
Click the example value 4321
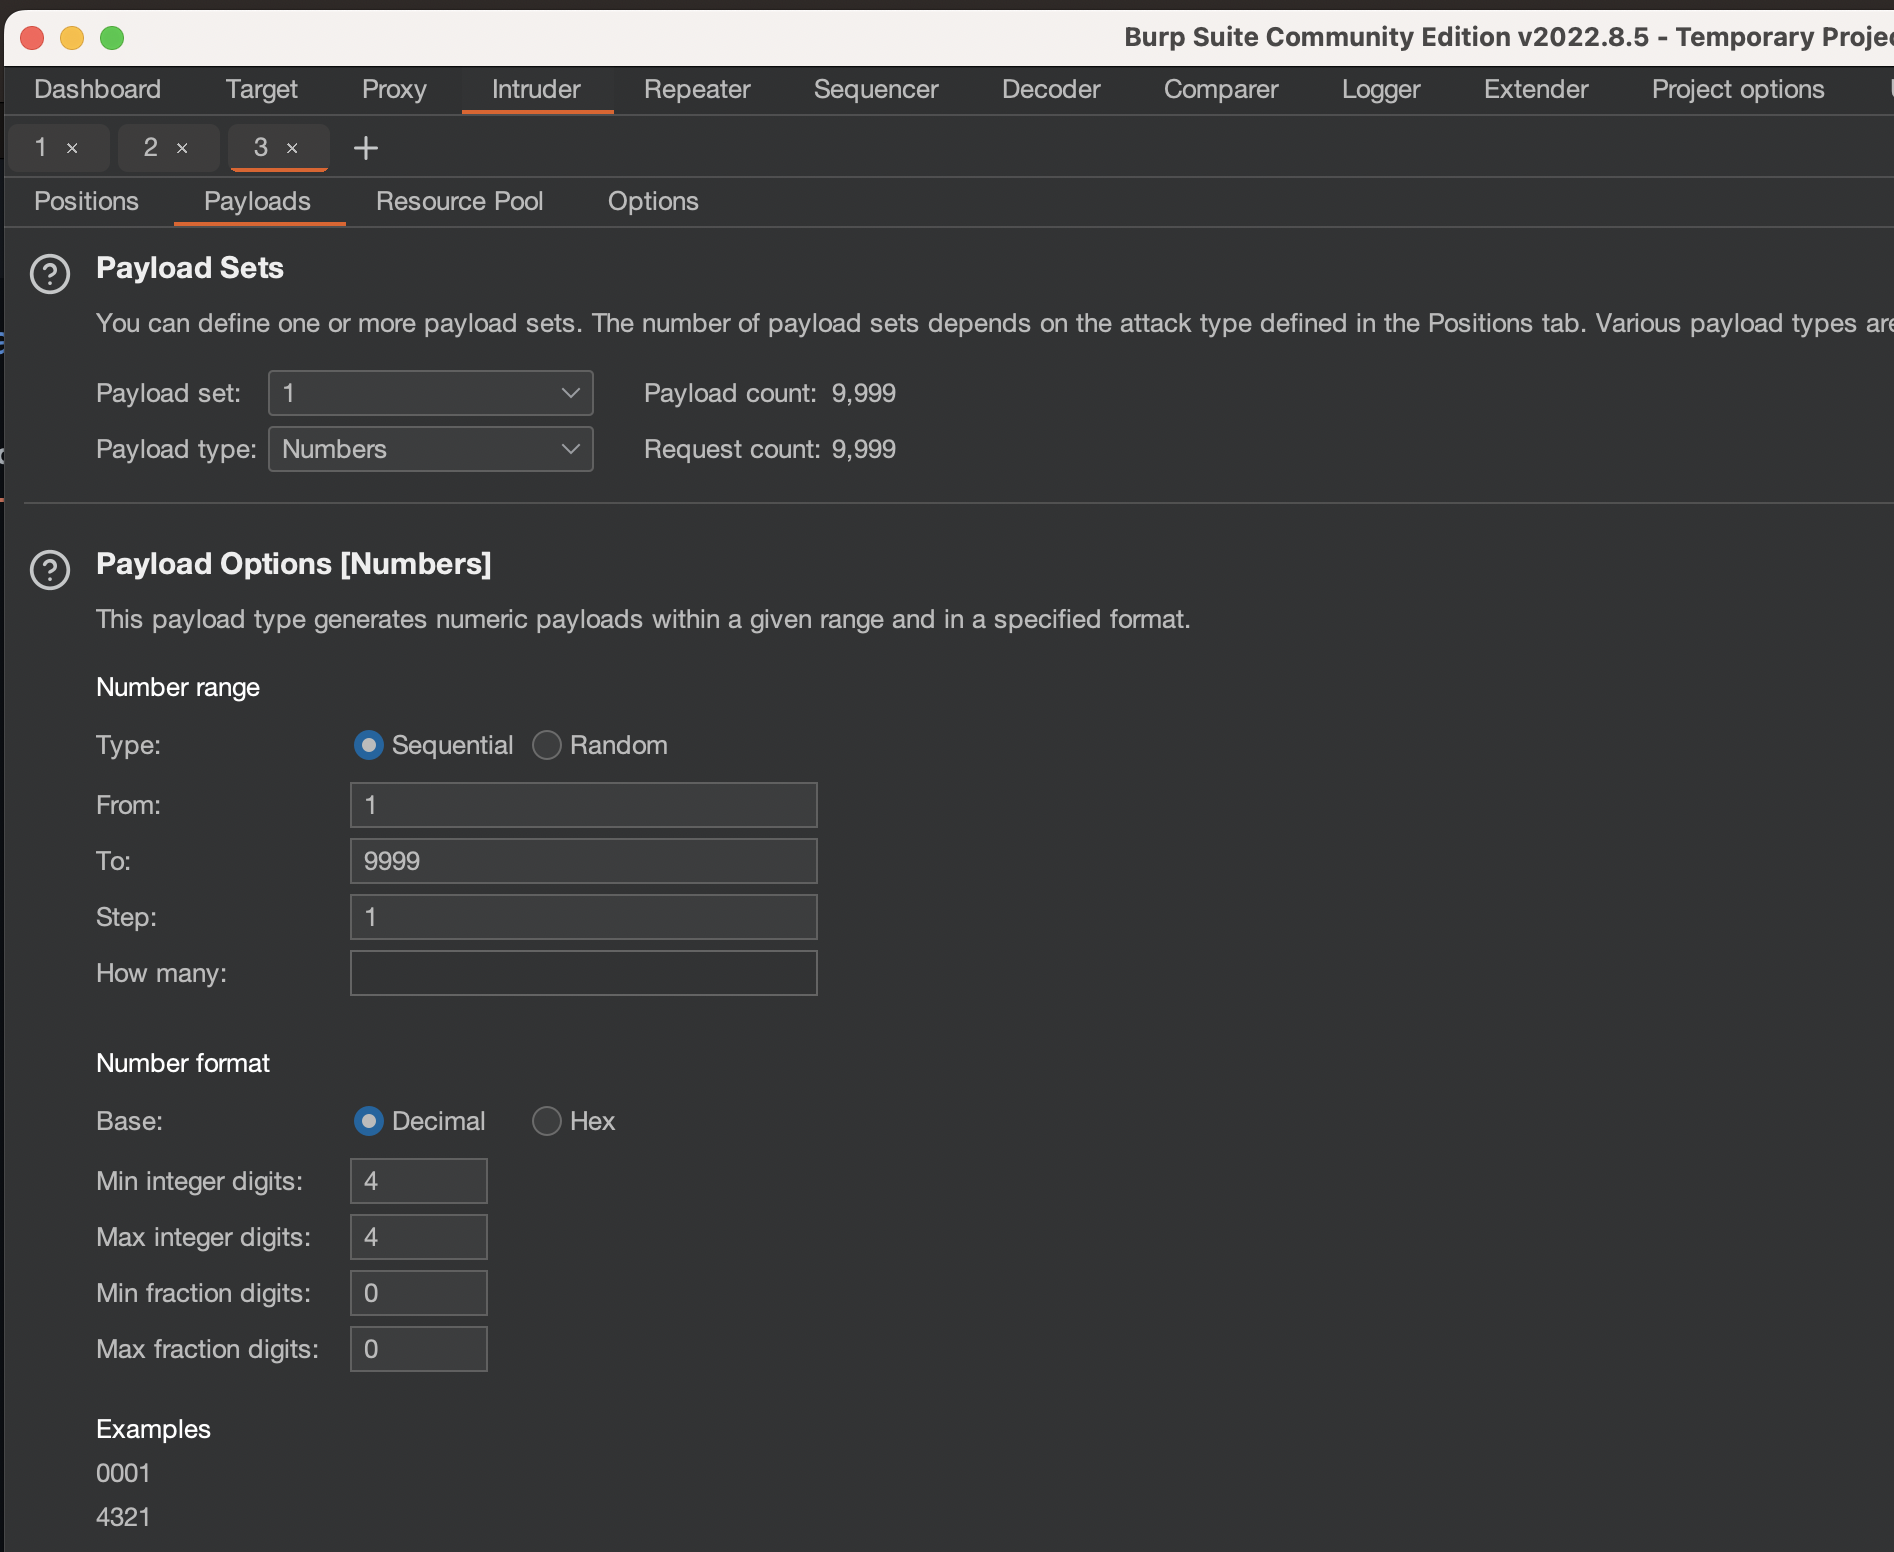point(123,1517)
